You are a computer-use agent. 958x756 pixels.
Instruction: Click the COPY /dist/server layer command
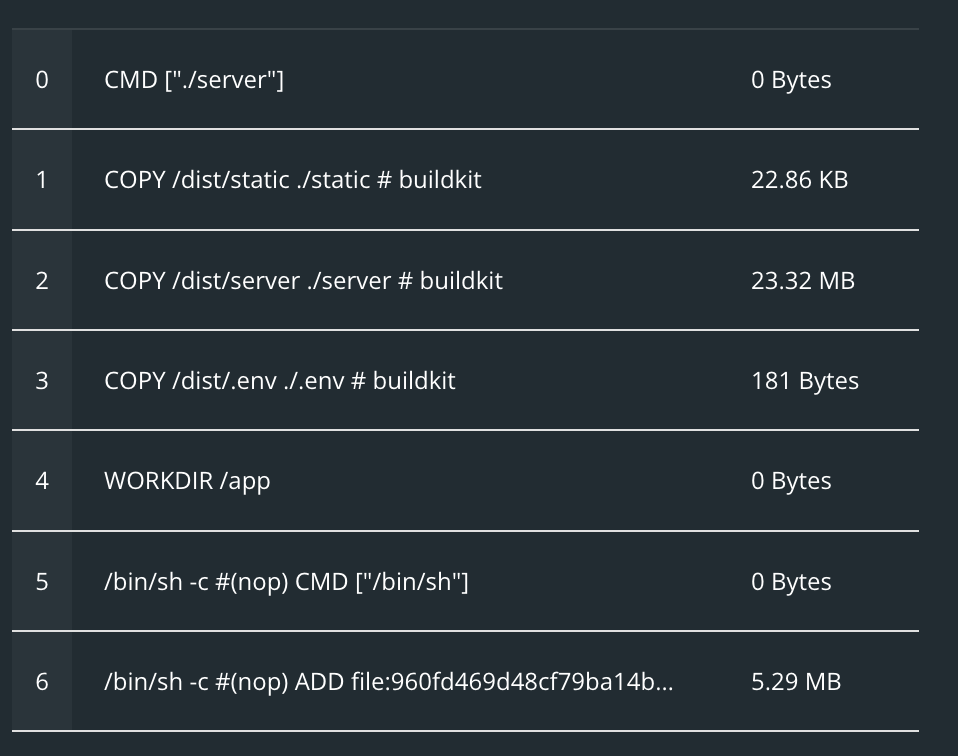pos(303,280)
